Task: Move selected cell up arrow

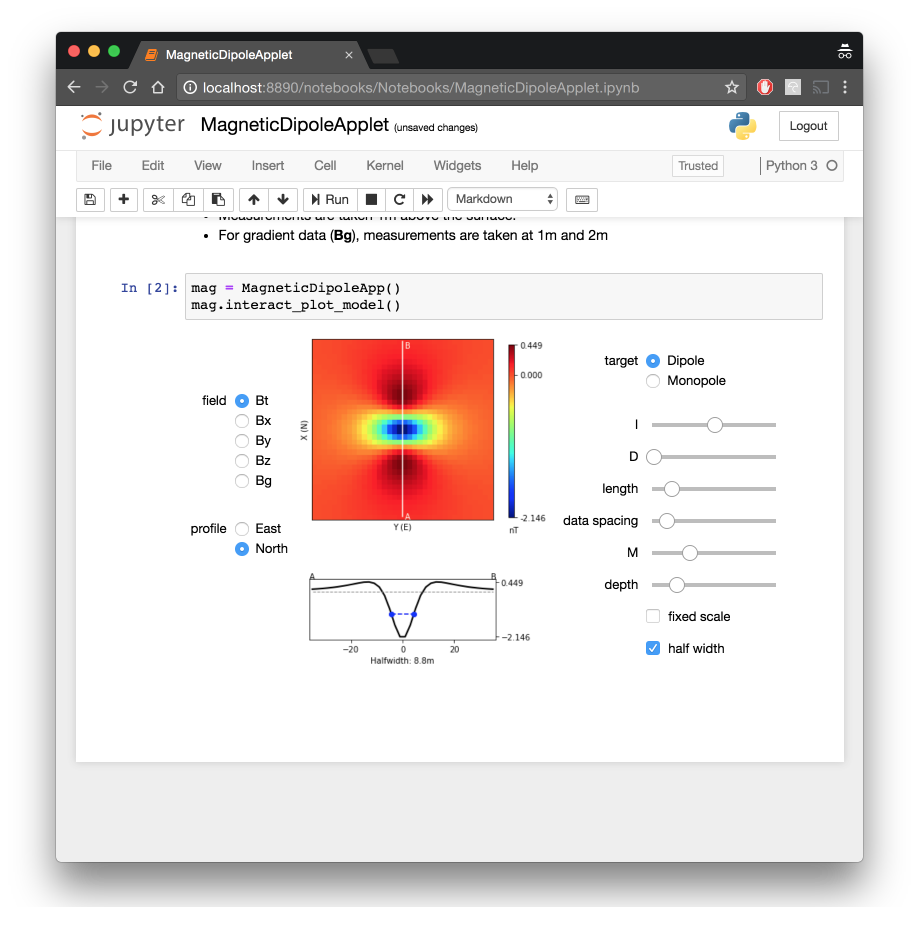Action: pos(253,200)
